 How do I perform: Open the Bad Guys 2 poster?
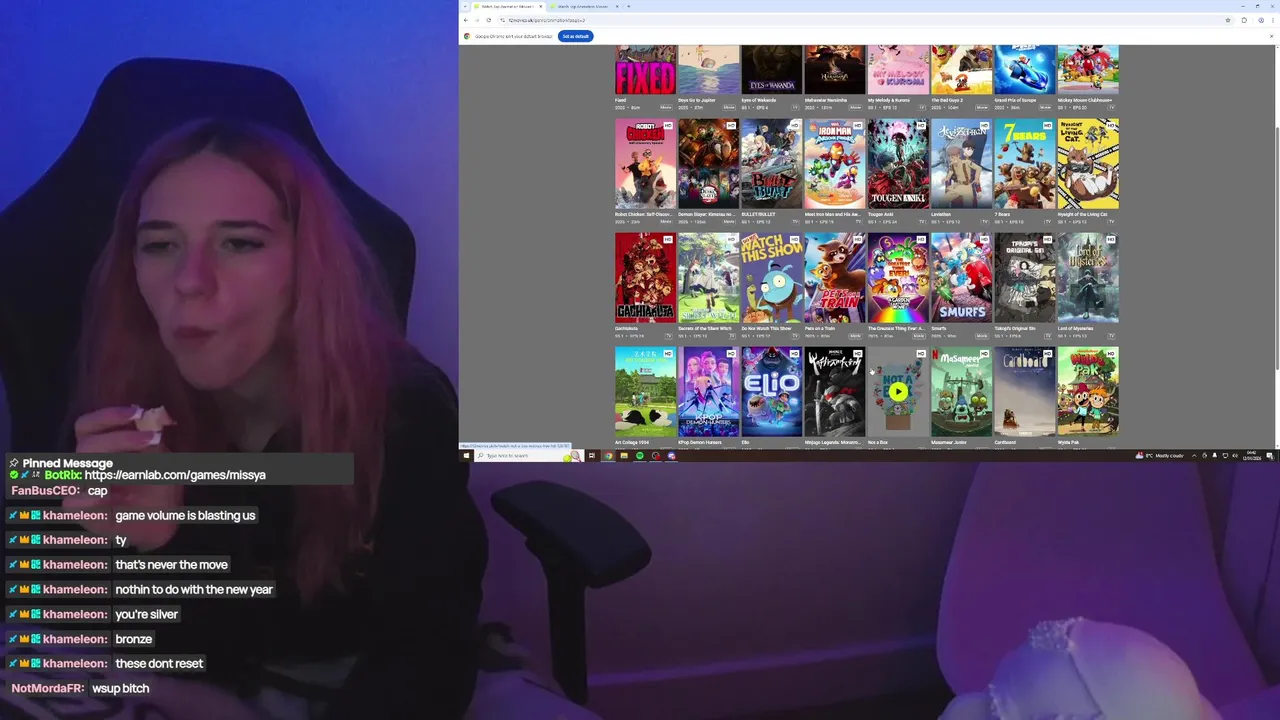pos(961,70)
